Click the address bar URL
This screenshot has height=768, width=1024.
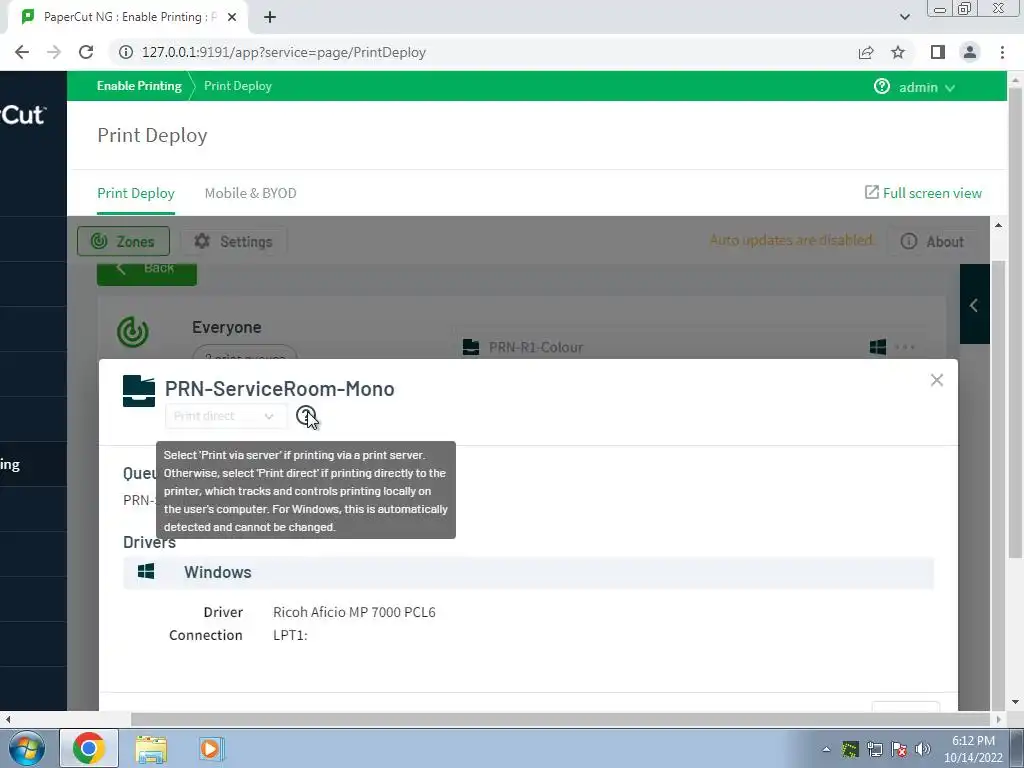click(283, 52)
